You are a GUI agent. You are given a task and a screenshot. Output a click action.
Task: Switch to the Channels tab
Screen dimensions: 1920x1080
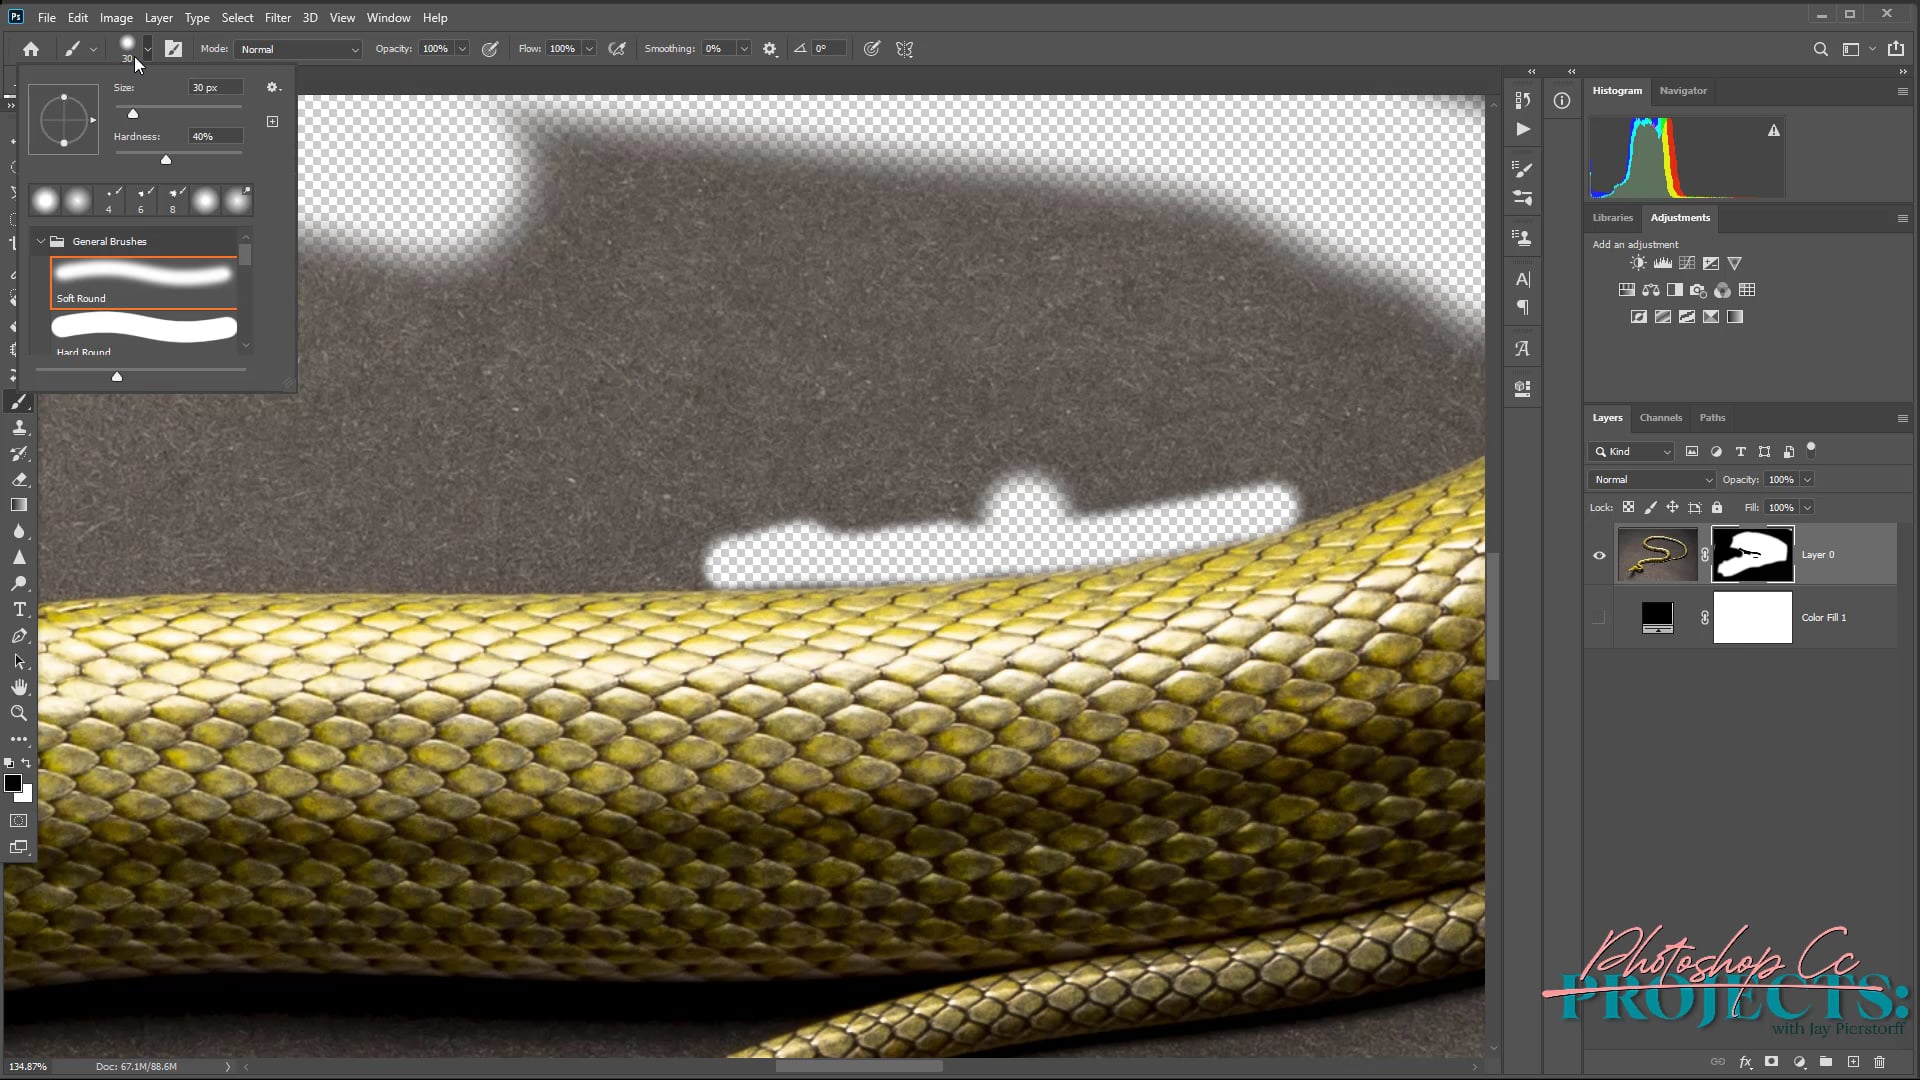point(1660,418)
